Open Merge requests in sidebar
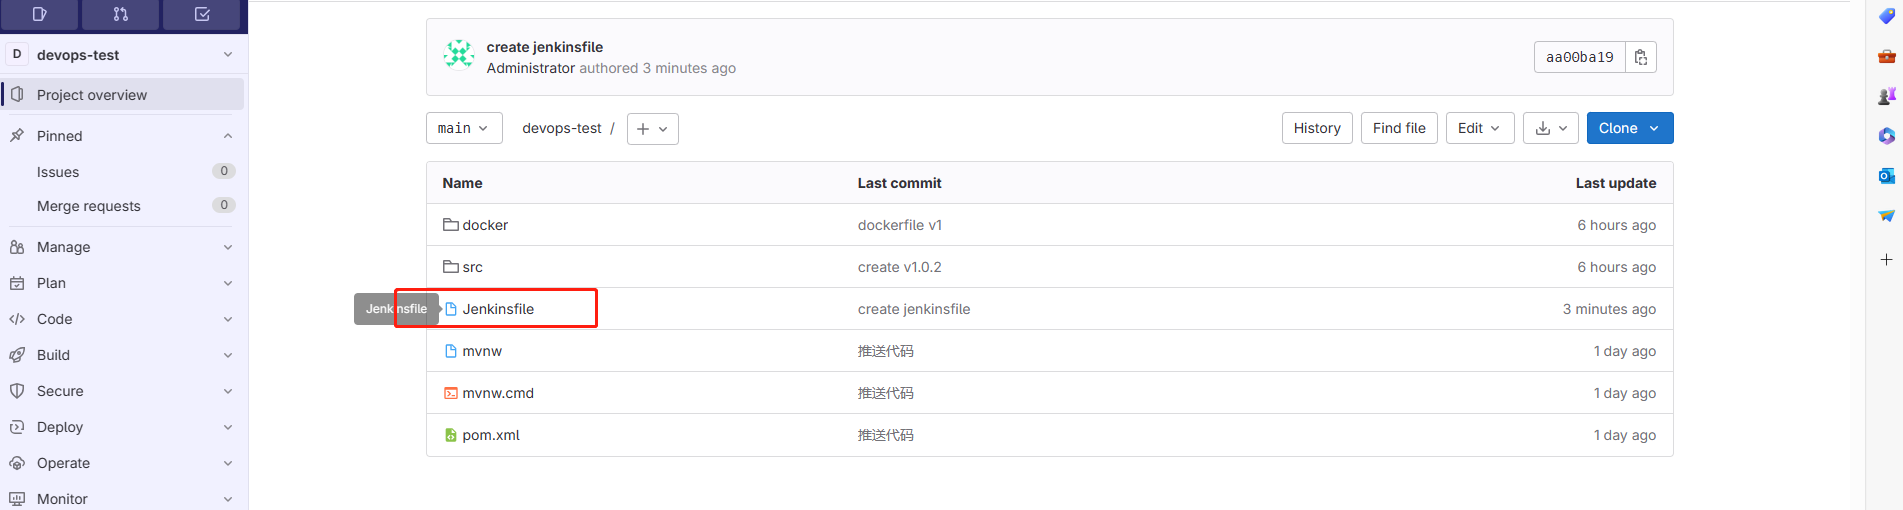 [x=89, y=206]
